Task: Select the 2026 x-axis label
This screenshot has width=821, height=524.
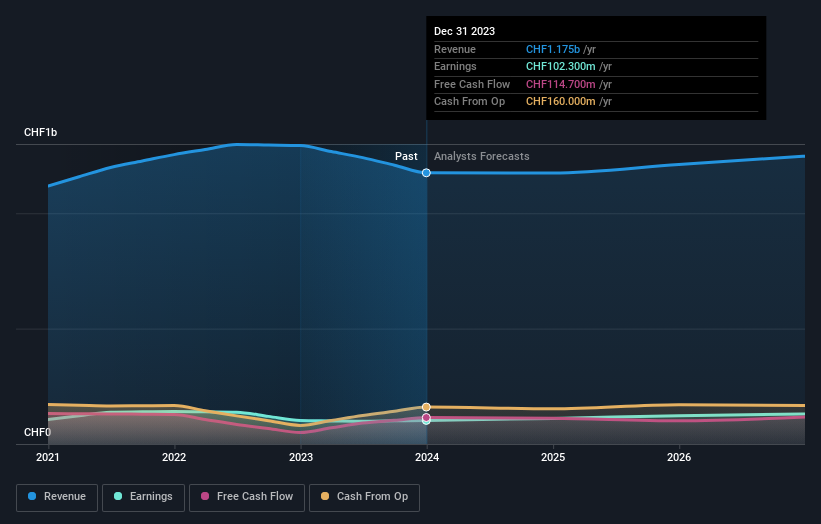Action: (679, 457)
